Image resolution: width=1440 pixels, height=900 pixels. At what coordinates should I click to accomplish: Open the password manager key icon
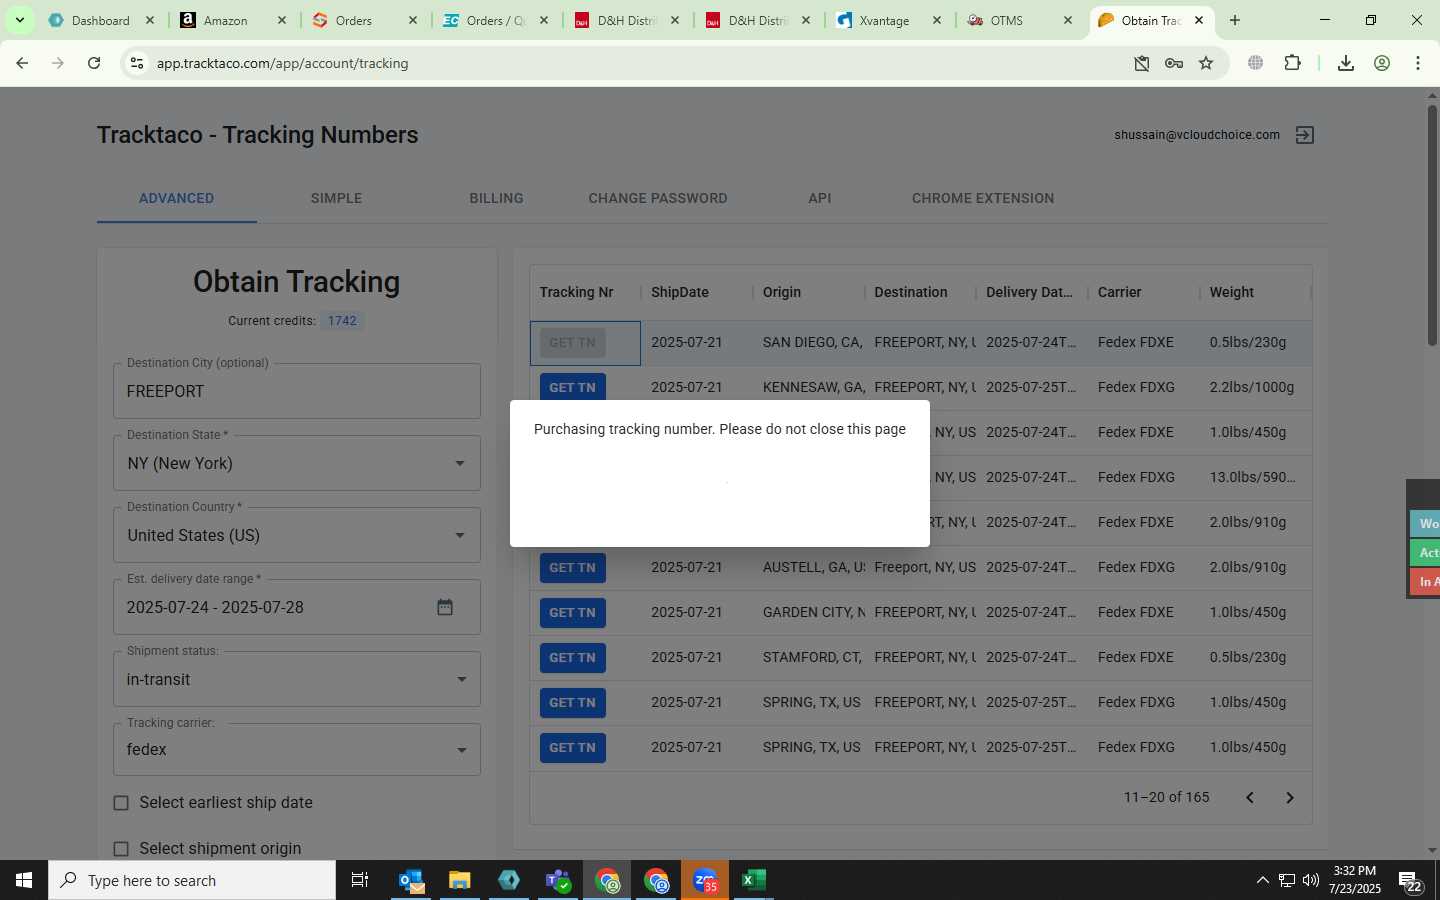tap(1174, 63)
